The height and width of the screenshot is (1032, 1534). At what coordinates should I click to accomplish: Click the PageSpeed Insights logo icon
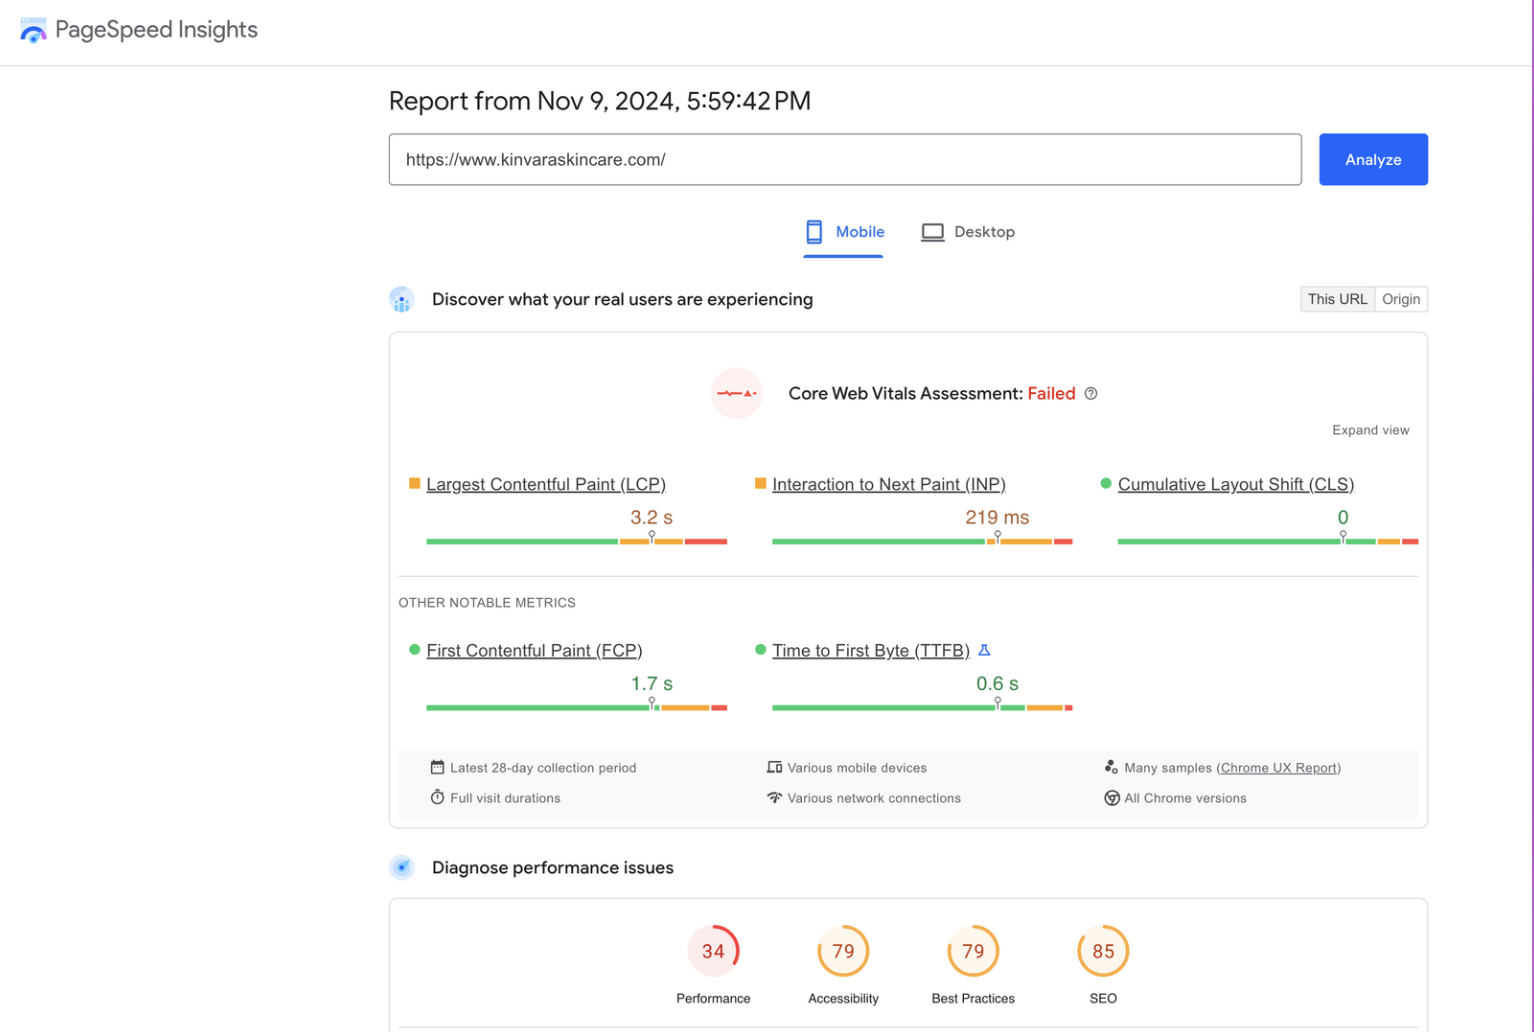(x=33, y=30)
